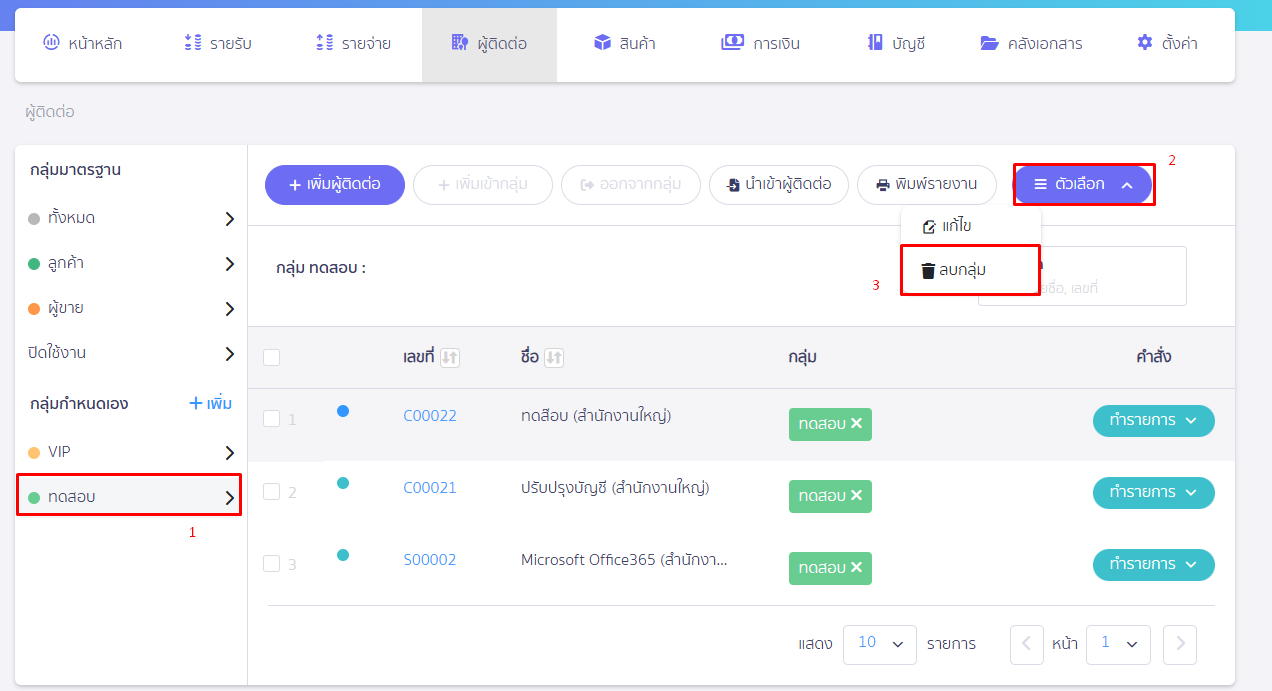Check the box for row C00022
Screen dimensions: 1272x691
click(x=271, y=419)
